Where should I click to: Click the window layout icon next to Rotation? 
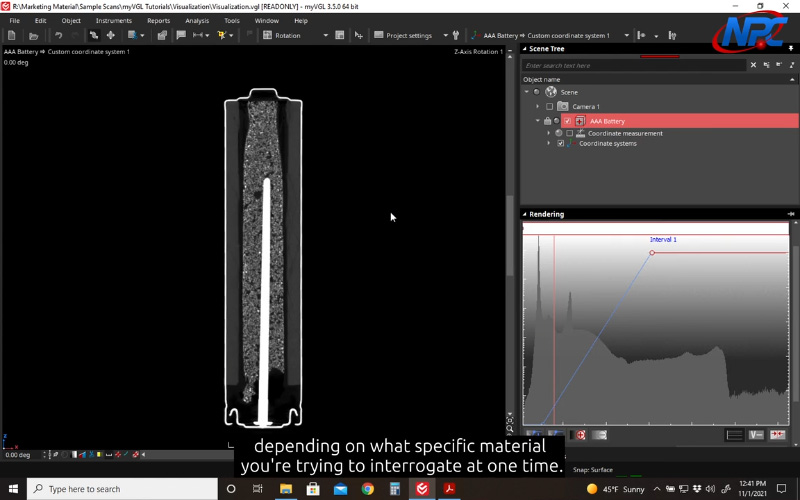click(x=340, y=35)
